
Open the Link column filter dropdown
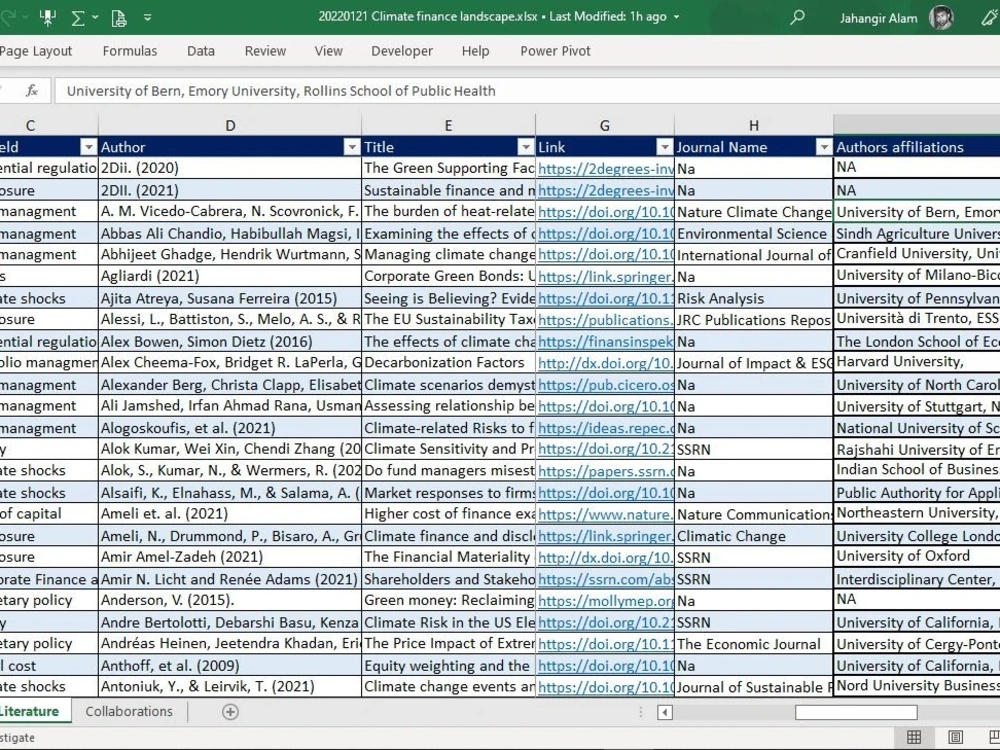click(665, 147)
